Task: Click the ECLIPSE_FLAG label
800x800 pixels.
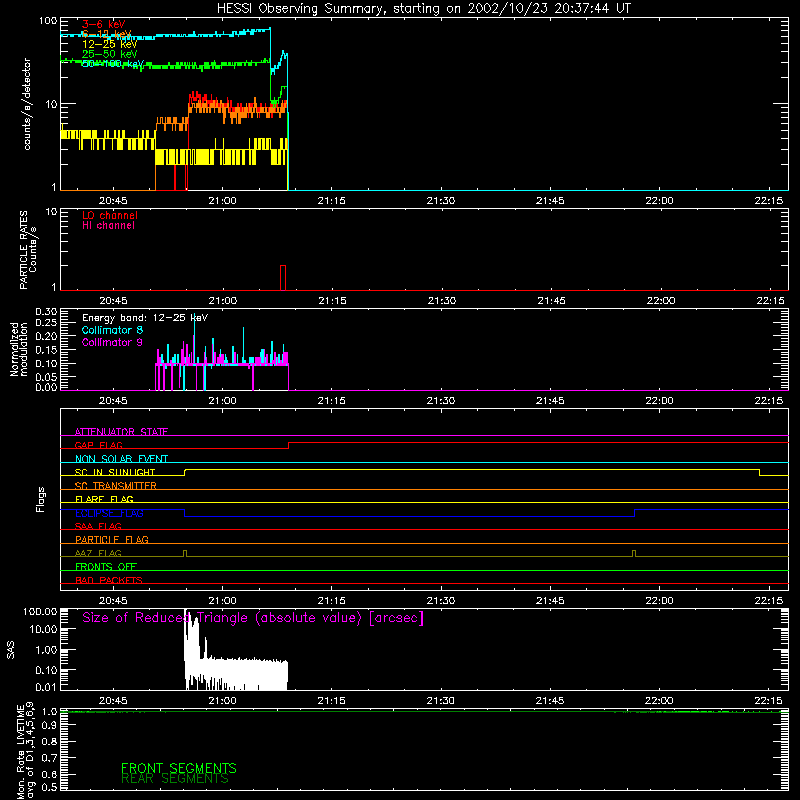Action: (109, 513)
